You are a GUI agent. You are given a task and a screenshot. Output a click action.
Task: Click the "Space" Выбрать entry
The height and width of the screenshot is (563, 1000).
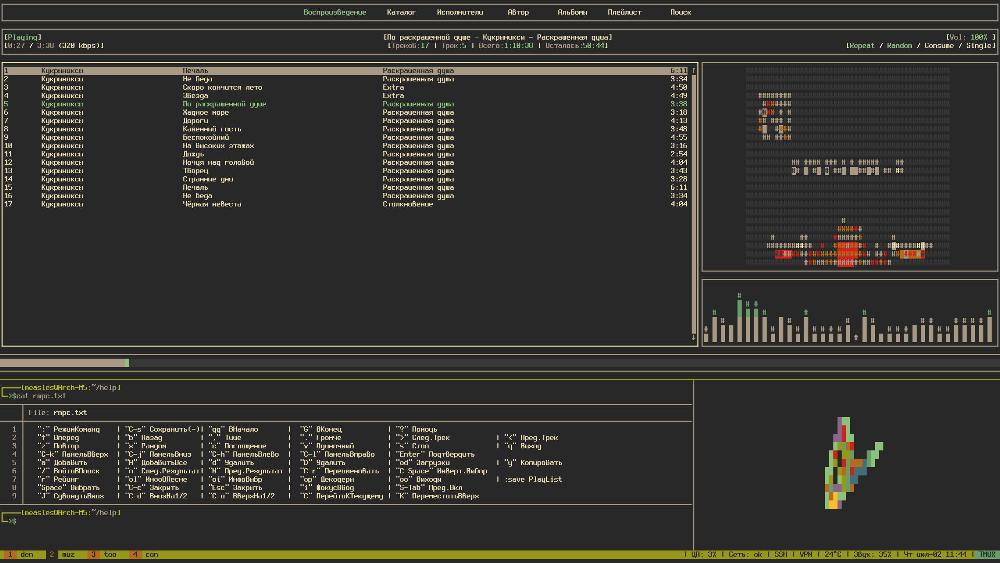(x=68, y=487)
